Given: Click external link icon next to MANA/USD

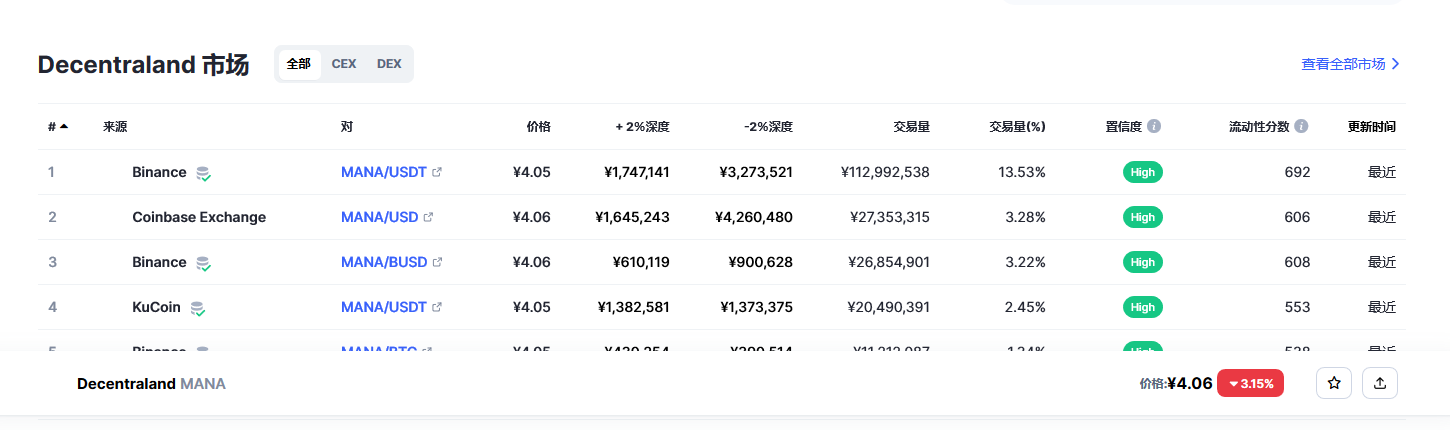Looking at the screenshot, I should click(x=428, y=217).
